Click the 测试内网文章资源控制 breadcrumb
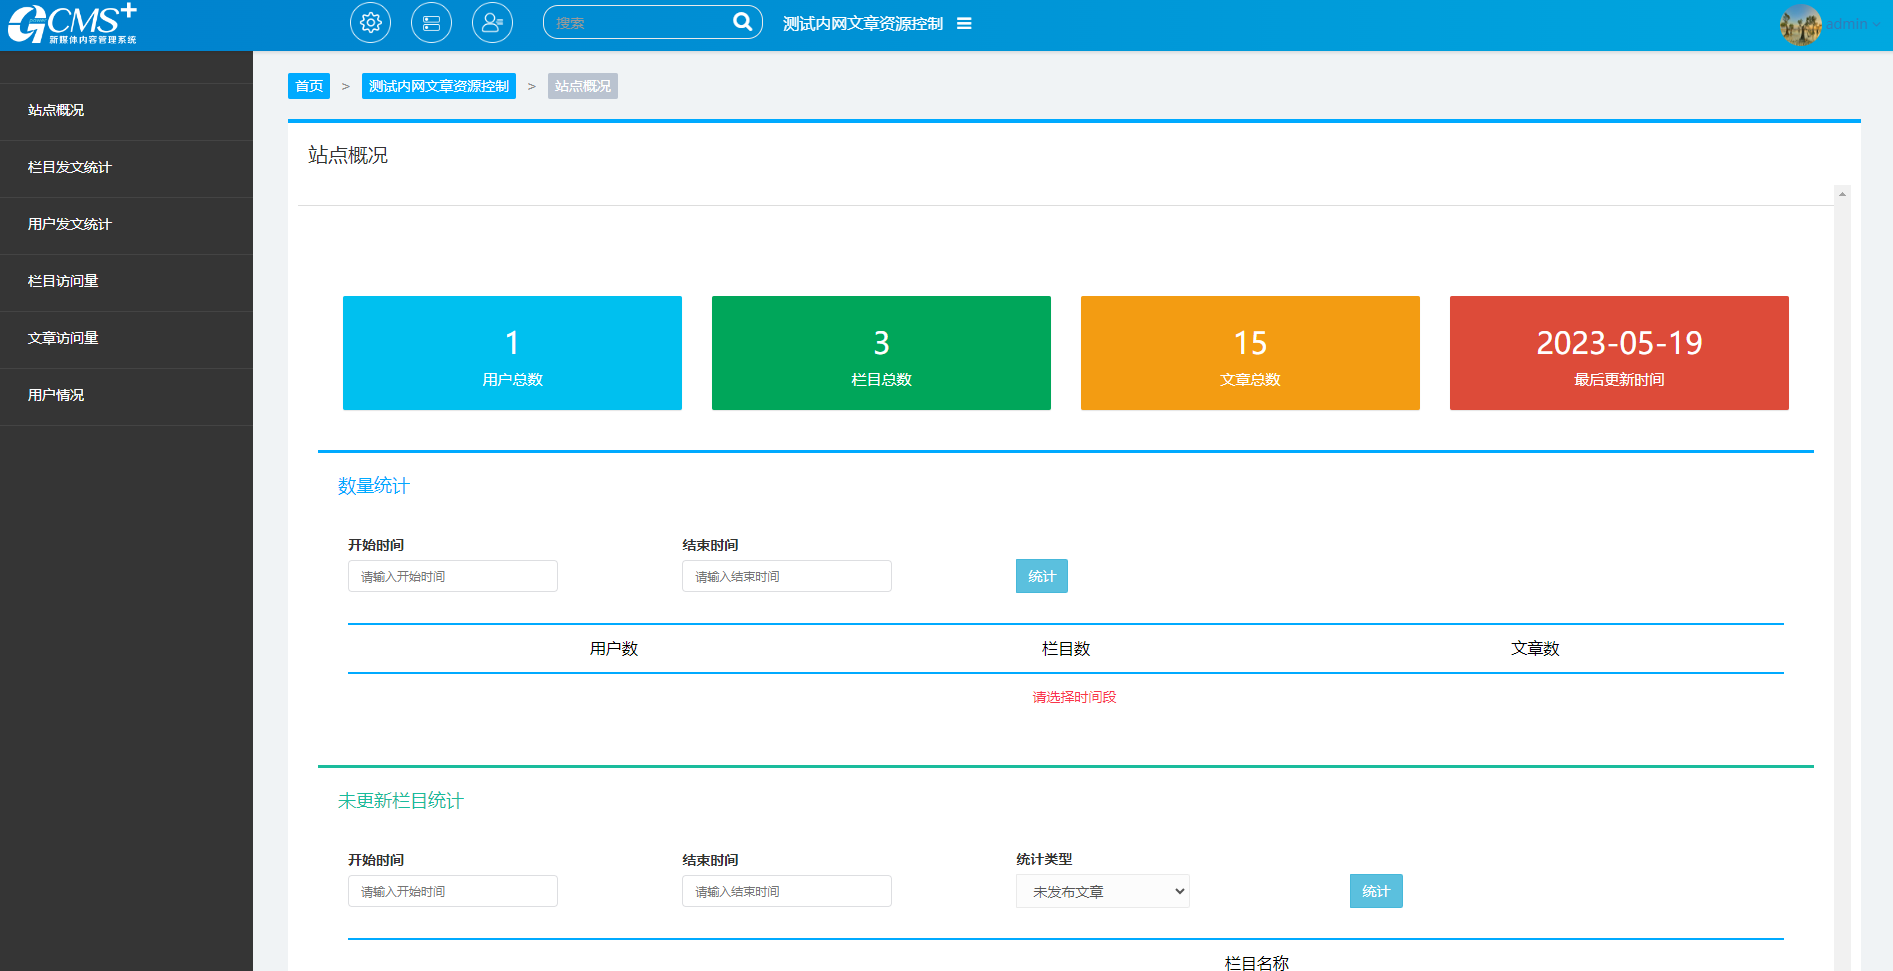Viewport: 1893px width, 971px height. click(438, 86)
